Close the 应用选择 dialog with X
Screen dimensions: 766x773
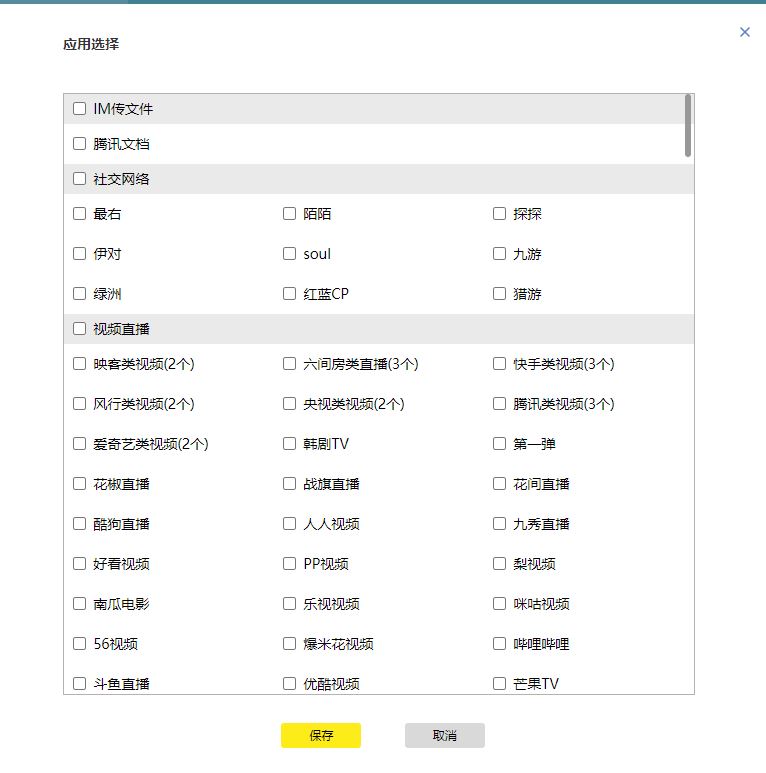[x=744, y=32]
